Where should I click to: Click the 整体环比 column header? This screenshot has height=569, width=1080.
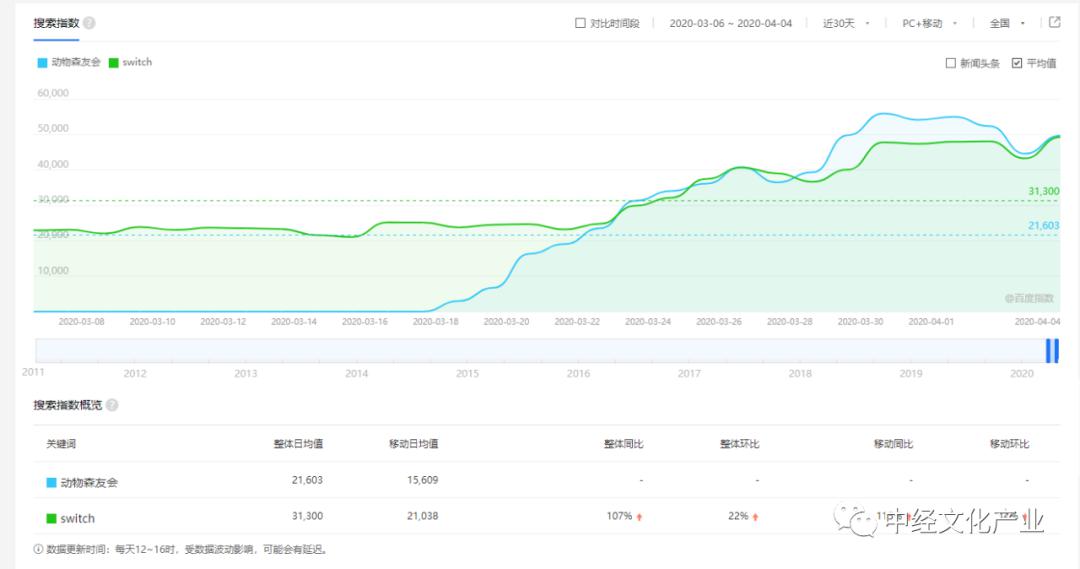coord(740,444)
